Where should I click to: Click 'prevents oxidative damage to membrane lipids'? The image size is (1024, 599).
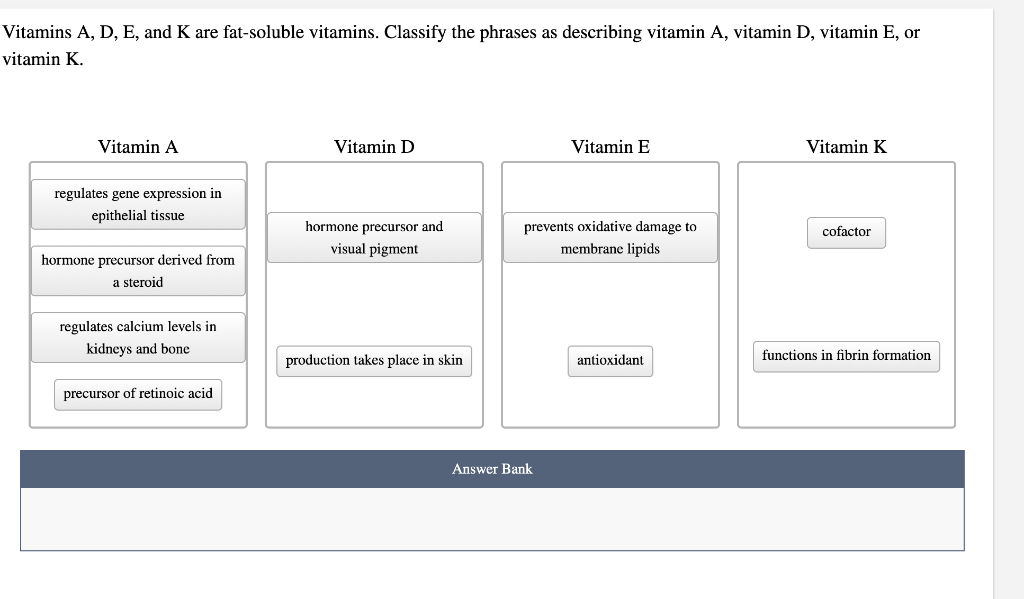pyautogui.click(x=610, y=238)
